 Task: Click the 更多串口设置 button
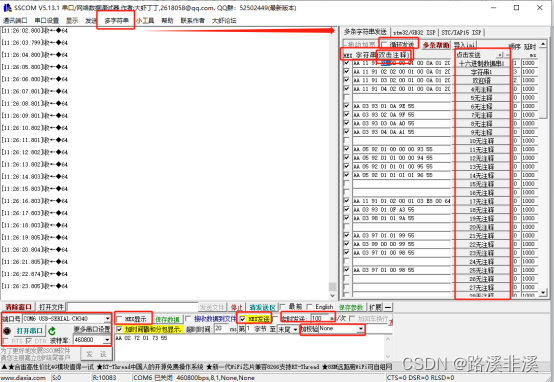(92, 329)
